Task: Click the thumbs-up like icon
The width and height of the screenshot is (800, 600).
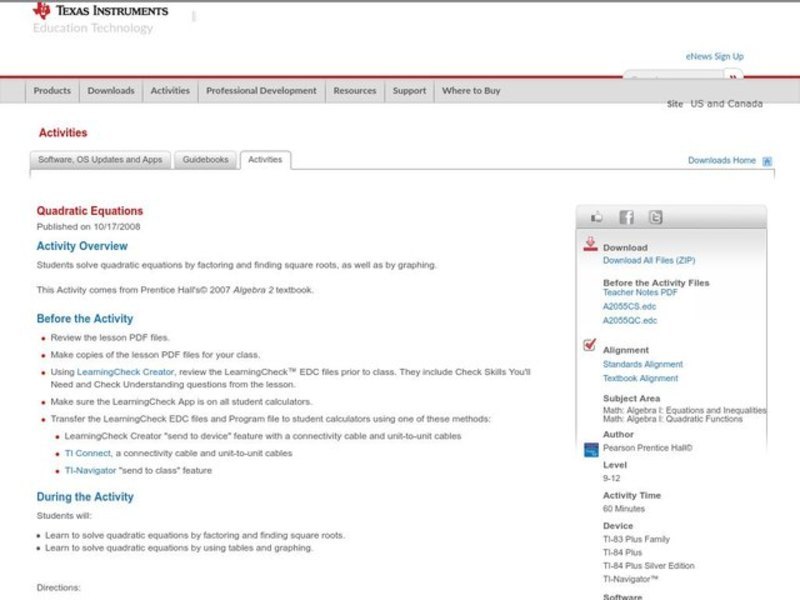Action: click(x=597, y=217)
